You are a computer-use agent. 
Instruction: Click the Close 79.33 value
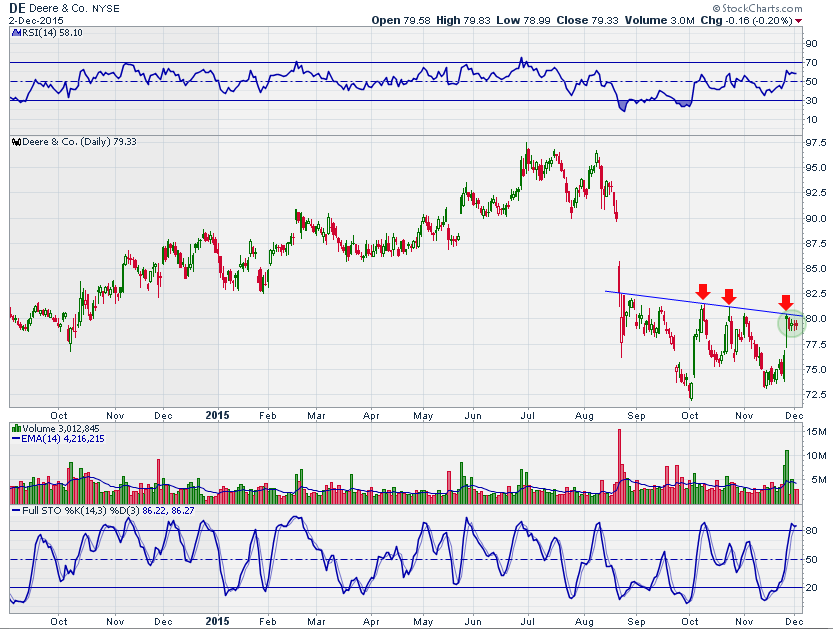[588, 20]
